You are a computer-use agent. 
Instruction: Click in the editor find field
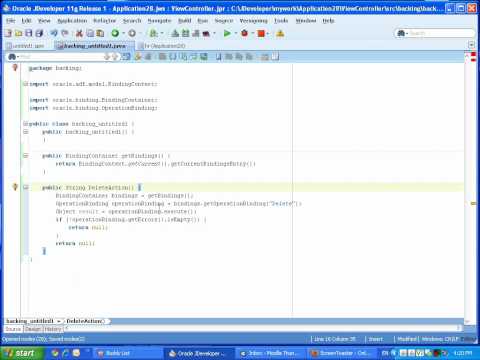62,57
